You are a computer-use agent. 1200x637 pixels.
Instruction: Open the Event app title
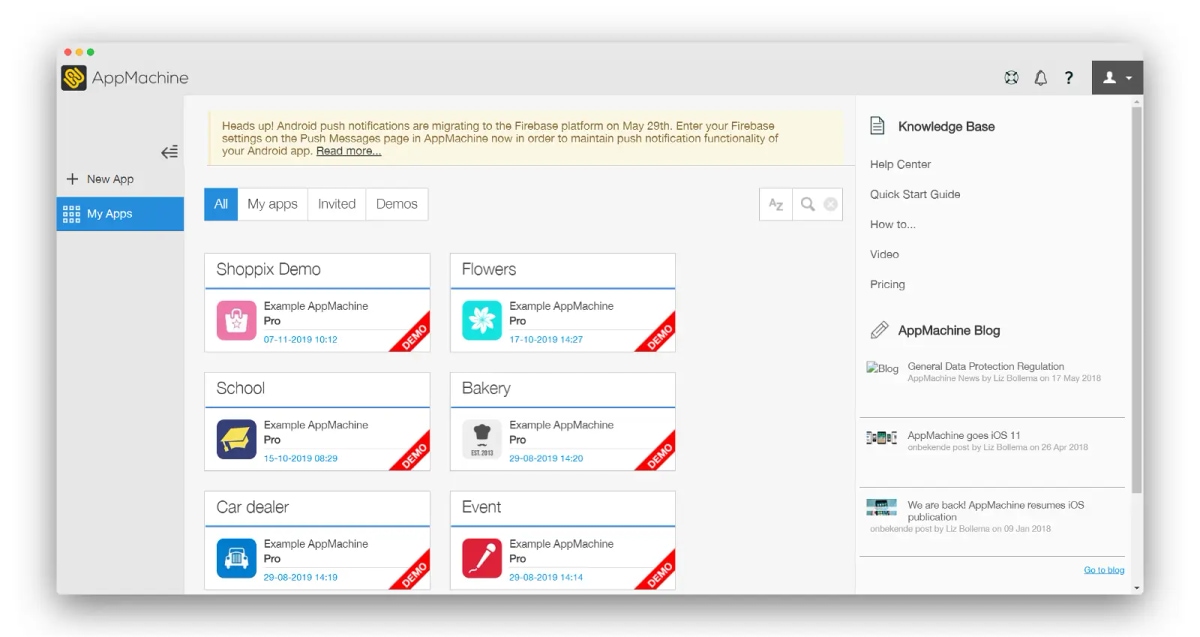coord(482,507)
